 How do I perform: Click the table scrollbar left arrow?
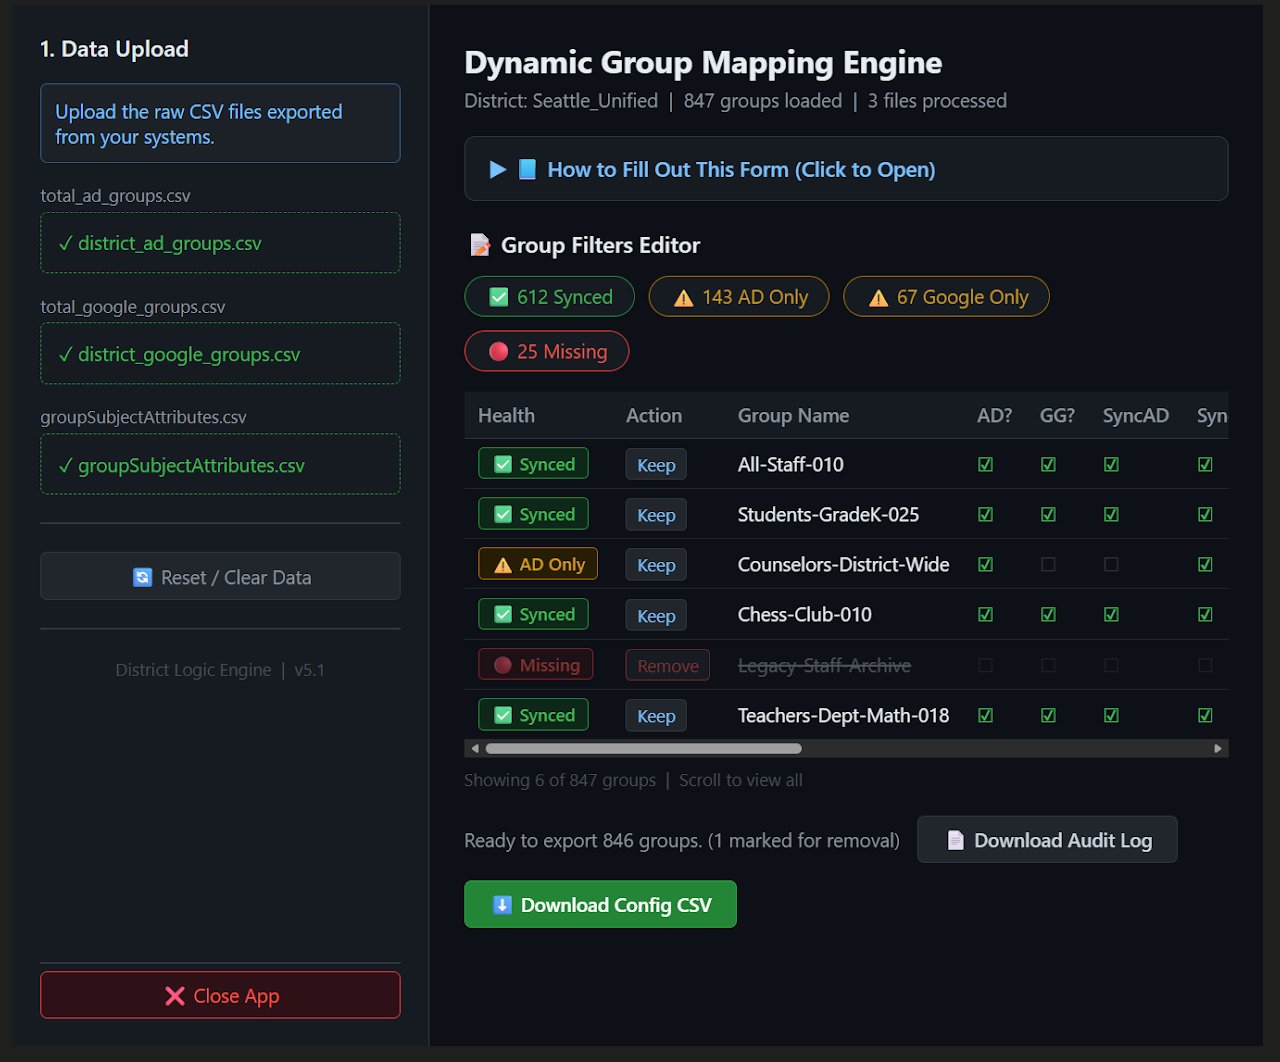tap(475, 748)
